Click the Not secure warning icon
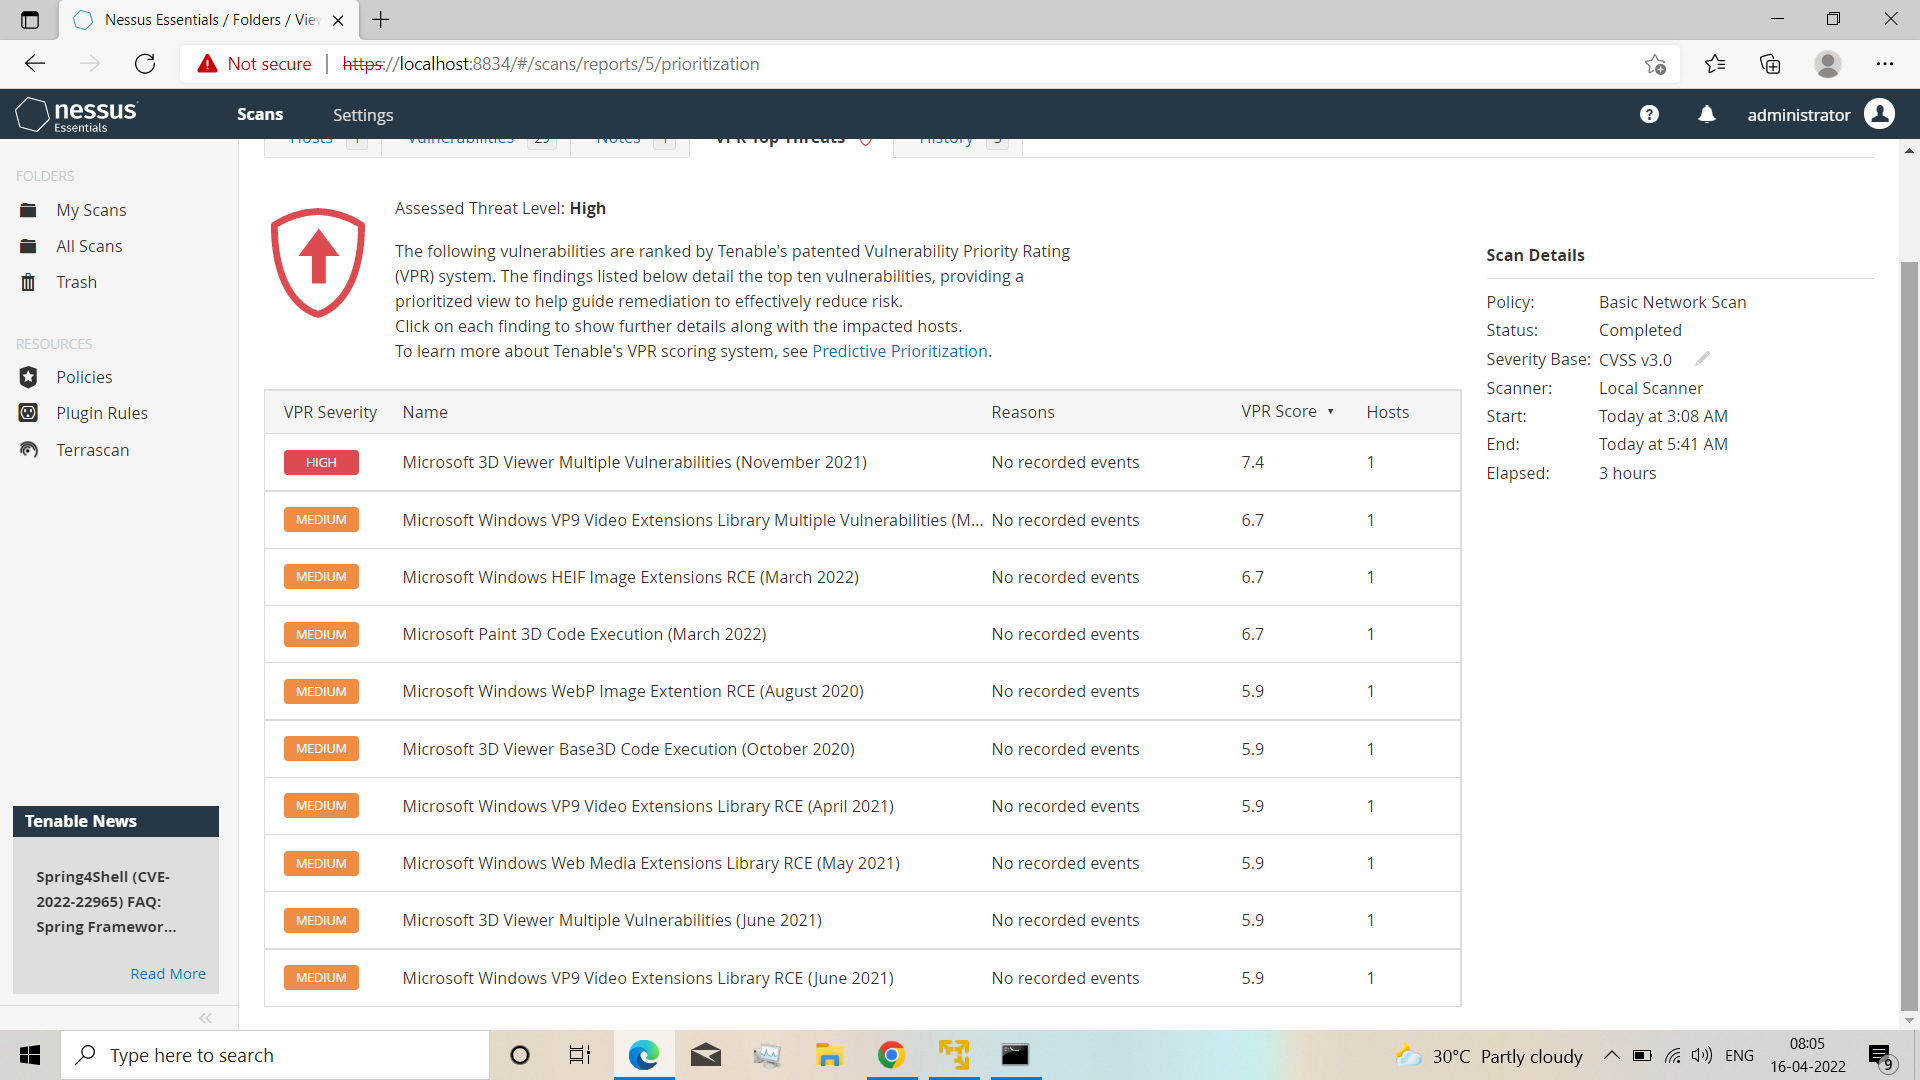The image size is (1920, 1080). point(207,64)
